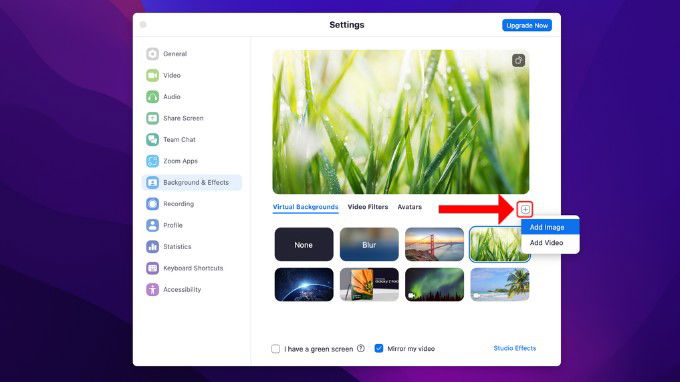This screenshot has width=680, height=382.
Task: Select the beach palm tree video background
Action: (500, 284)
